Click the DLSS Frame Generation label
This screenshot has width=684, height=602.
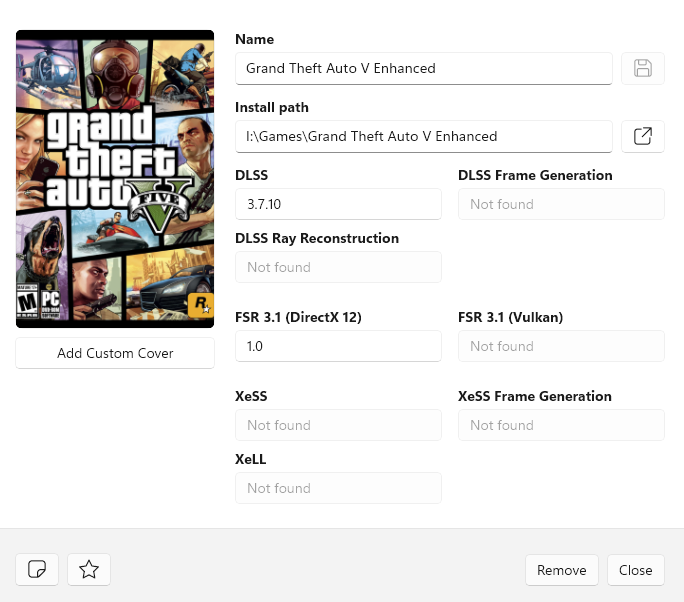click(535, 175)
